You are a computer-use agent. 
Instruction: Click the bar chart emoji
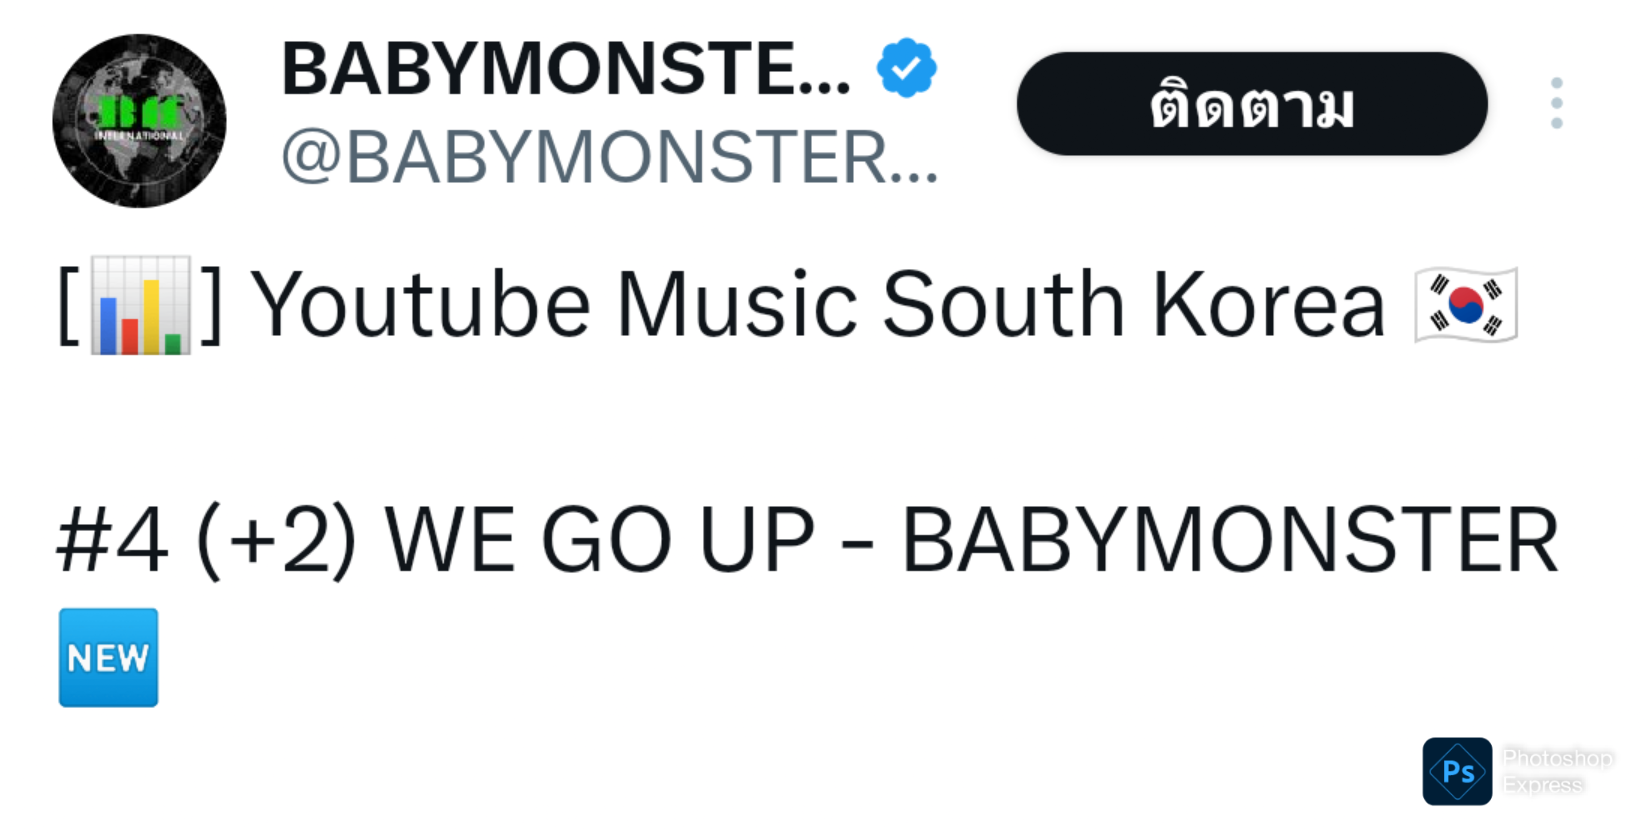141,305
